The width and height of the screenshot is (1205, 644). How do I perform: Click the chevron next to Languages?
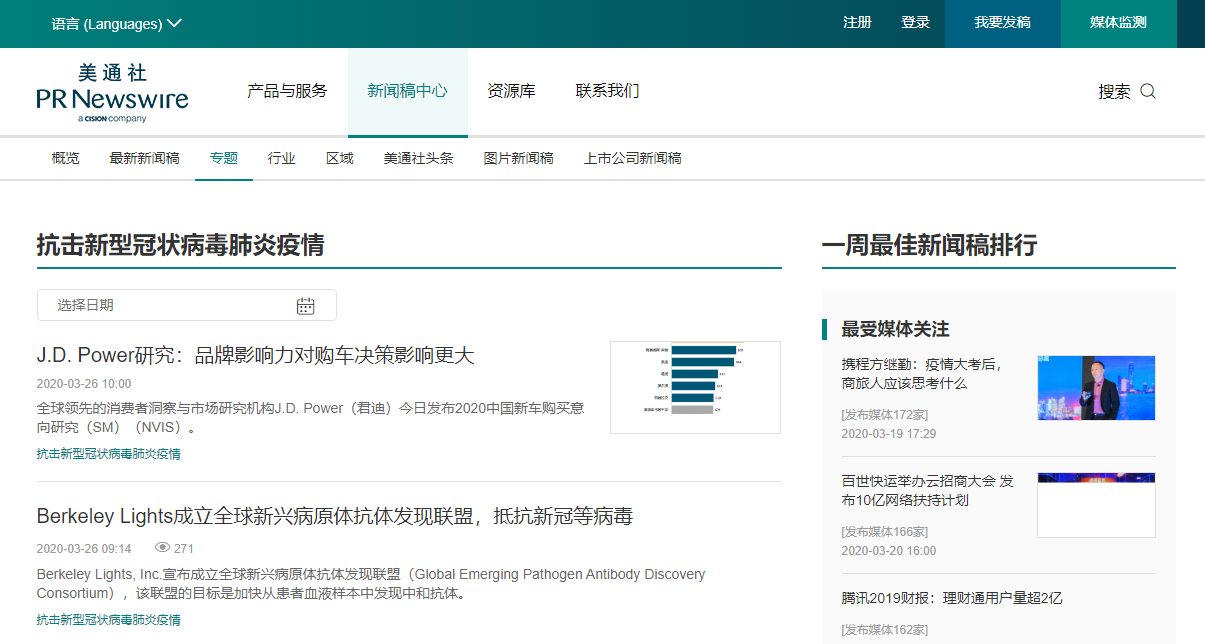pyautogui.click(x=174, y=23)
